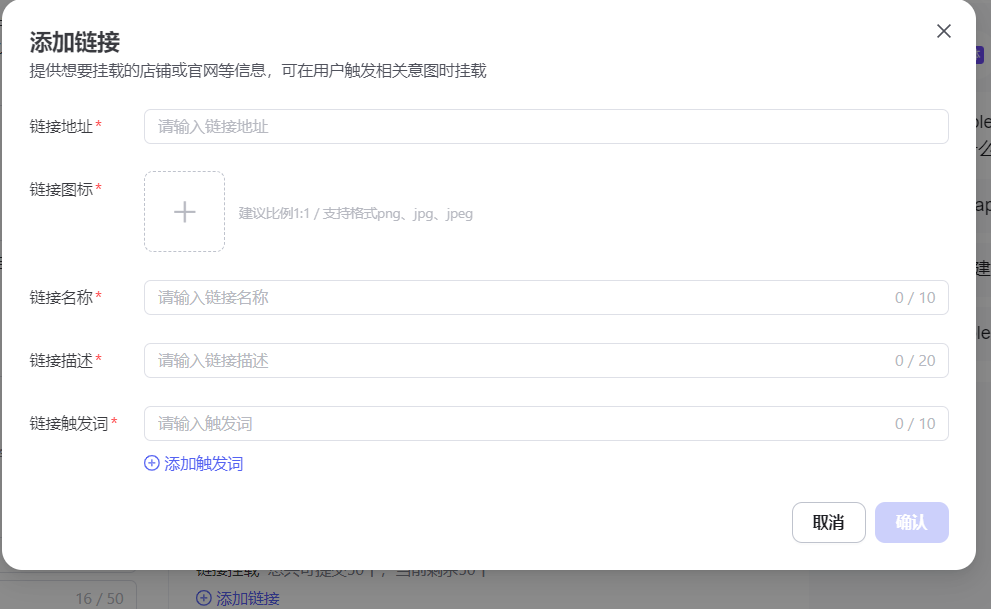Click the 确认 confirm button
The image size is (991, 609).
pos(911,522)
